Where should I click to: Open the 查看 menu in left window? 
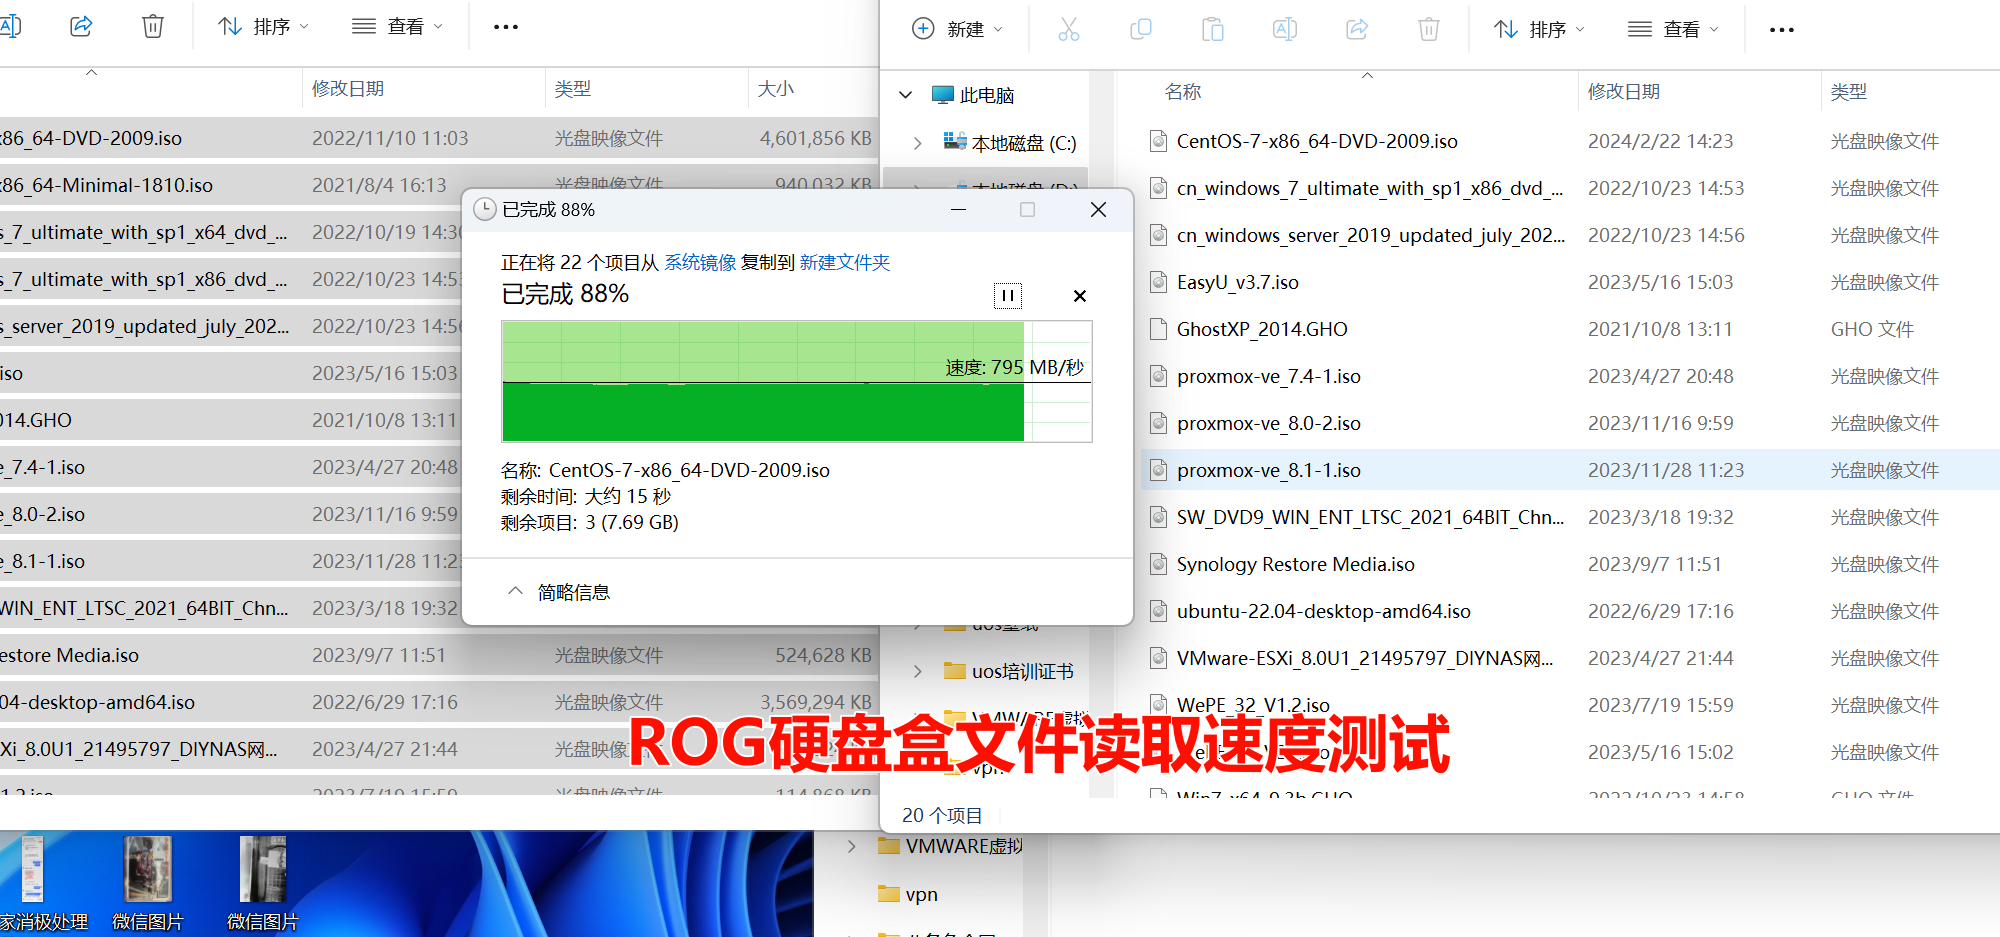click(397, 27)
